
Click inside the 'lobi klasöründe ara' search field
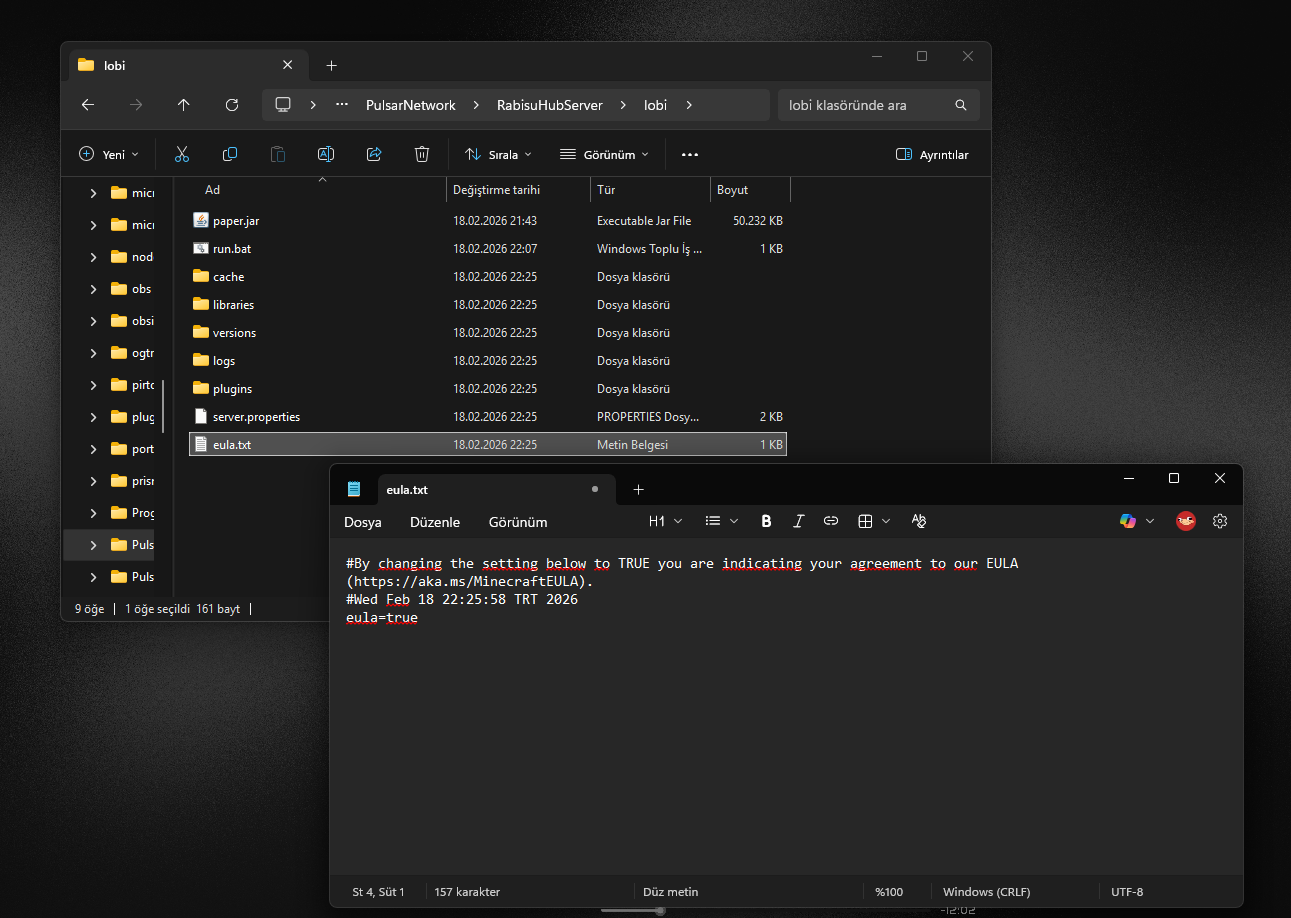click(x=864, y=105)
